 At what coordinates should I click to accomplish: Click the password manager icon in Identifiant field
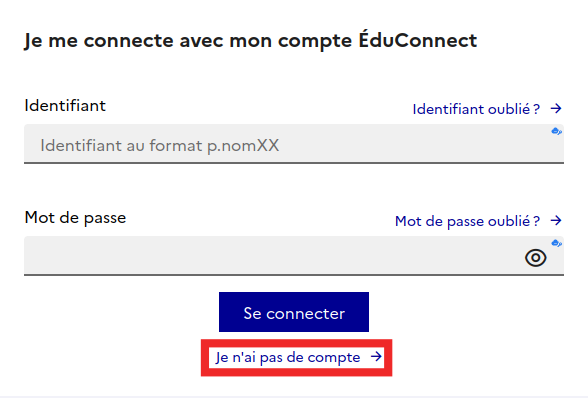point(556,131)
